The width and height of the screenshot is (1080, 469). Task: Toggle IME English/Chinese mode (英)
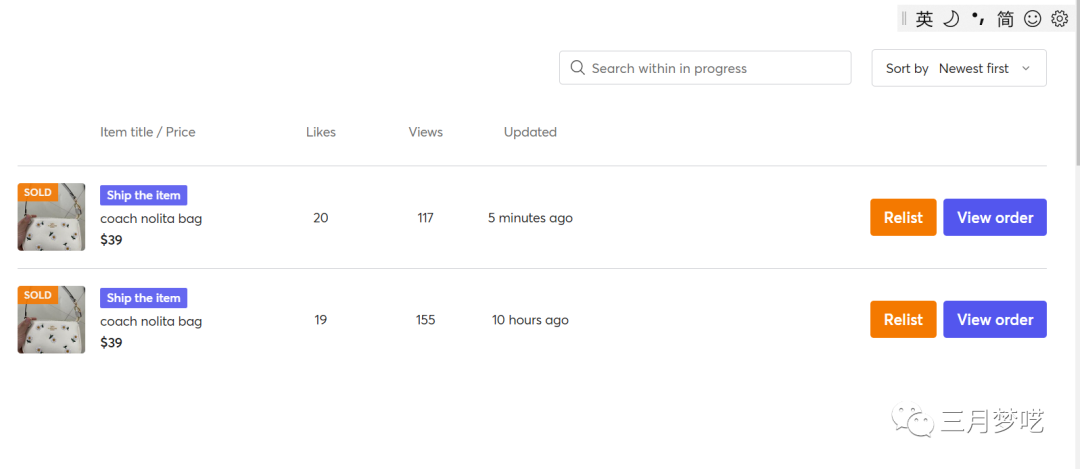coord(924,19)
